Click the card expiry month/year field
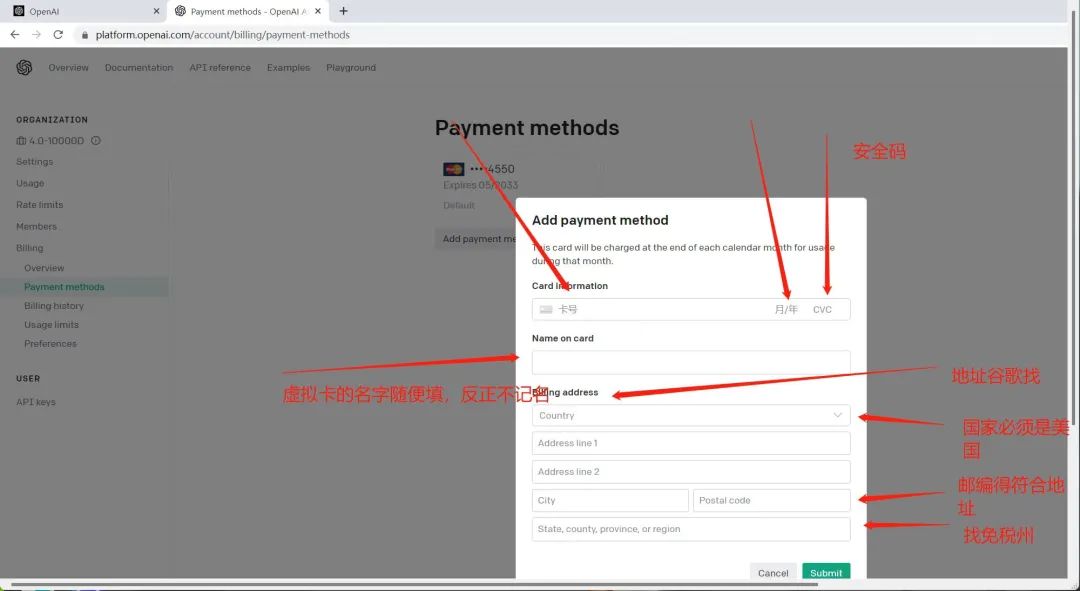Image resolution: width=1080 pixels, height=591 pixels. point(786,309)
